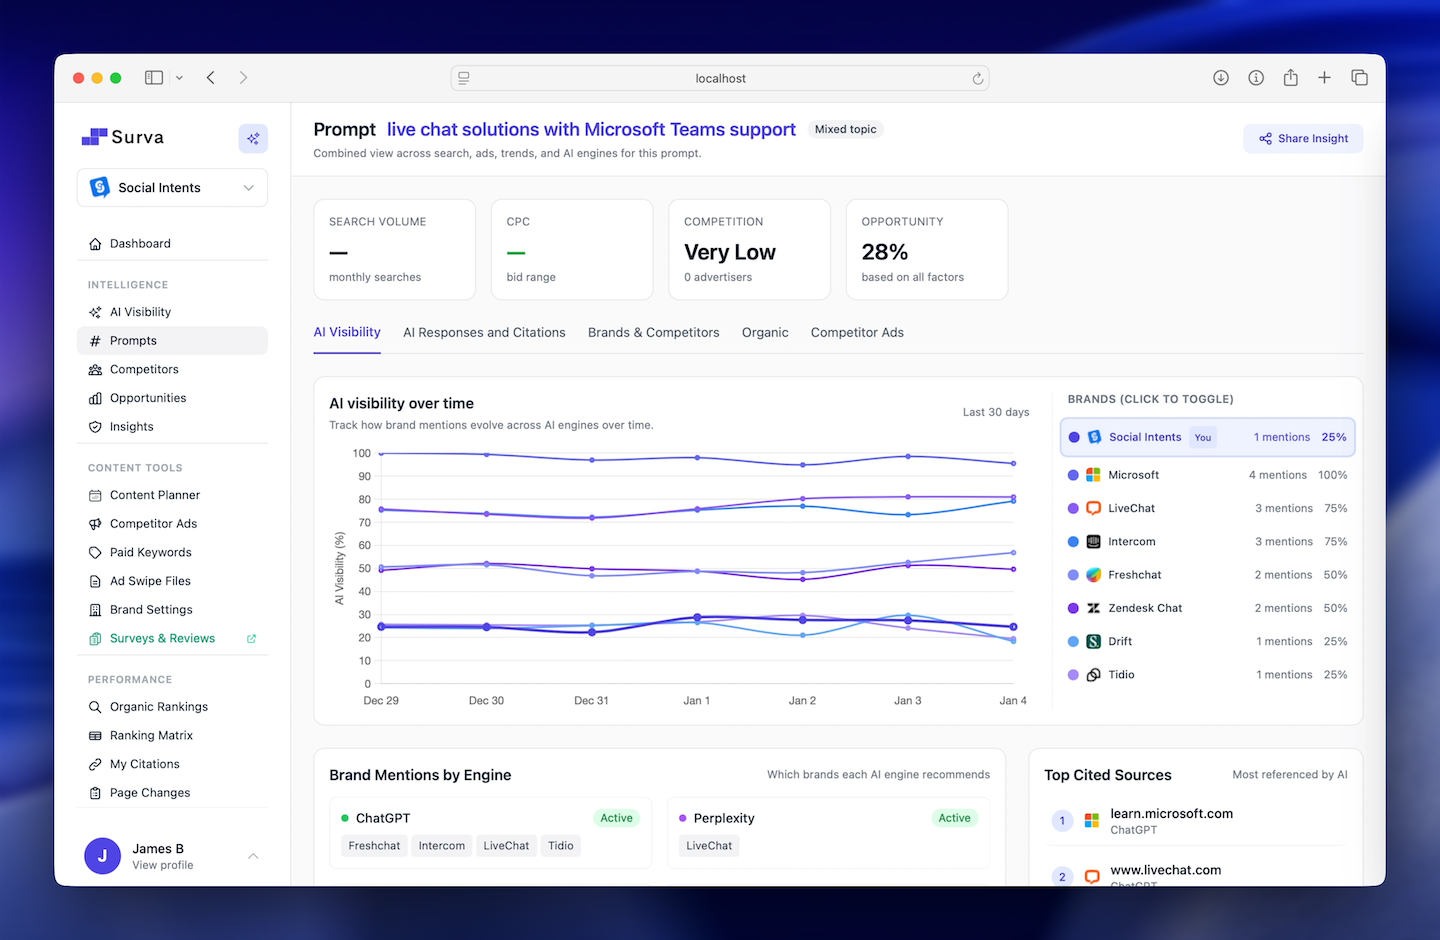Open Insights with the shield icon

[93, 426]
